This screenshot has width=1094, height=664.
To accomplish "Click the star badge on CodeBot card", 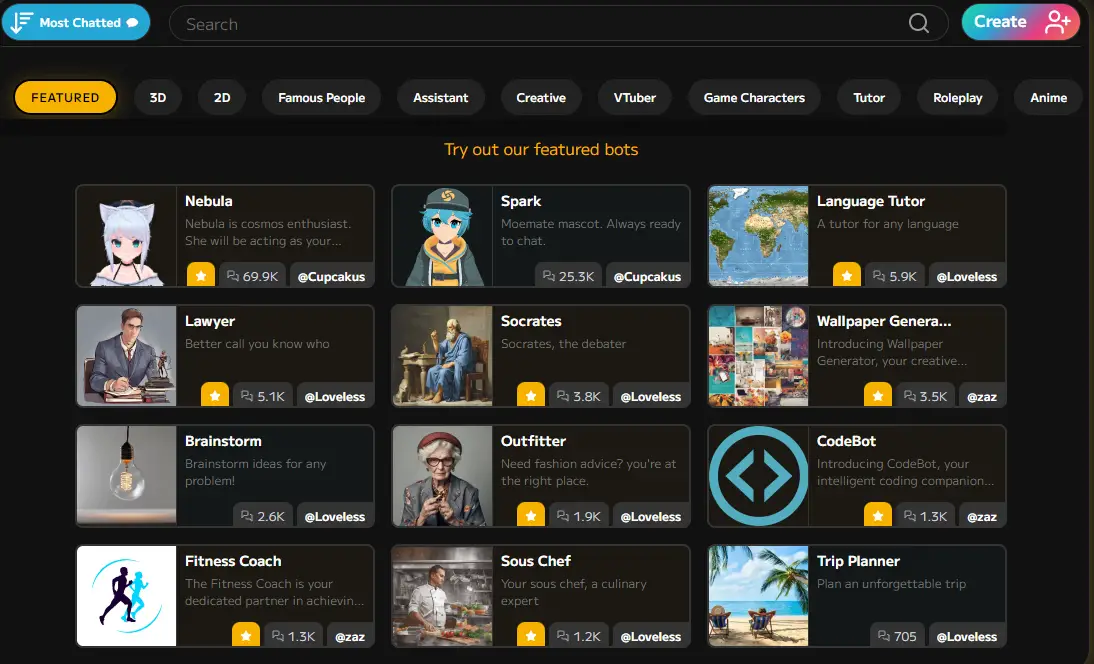I will coord(877,516).
